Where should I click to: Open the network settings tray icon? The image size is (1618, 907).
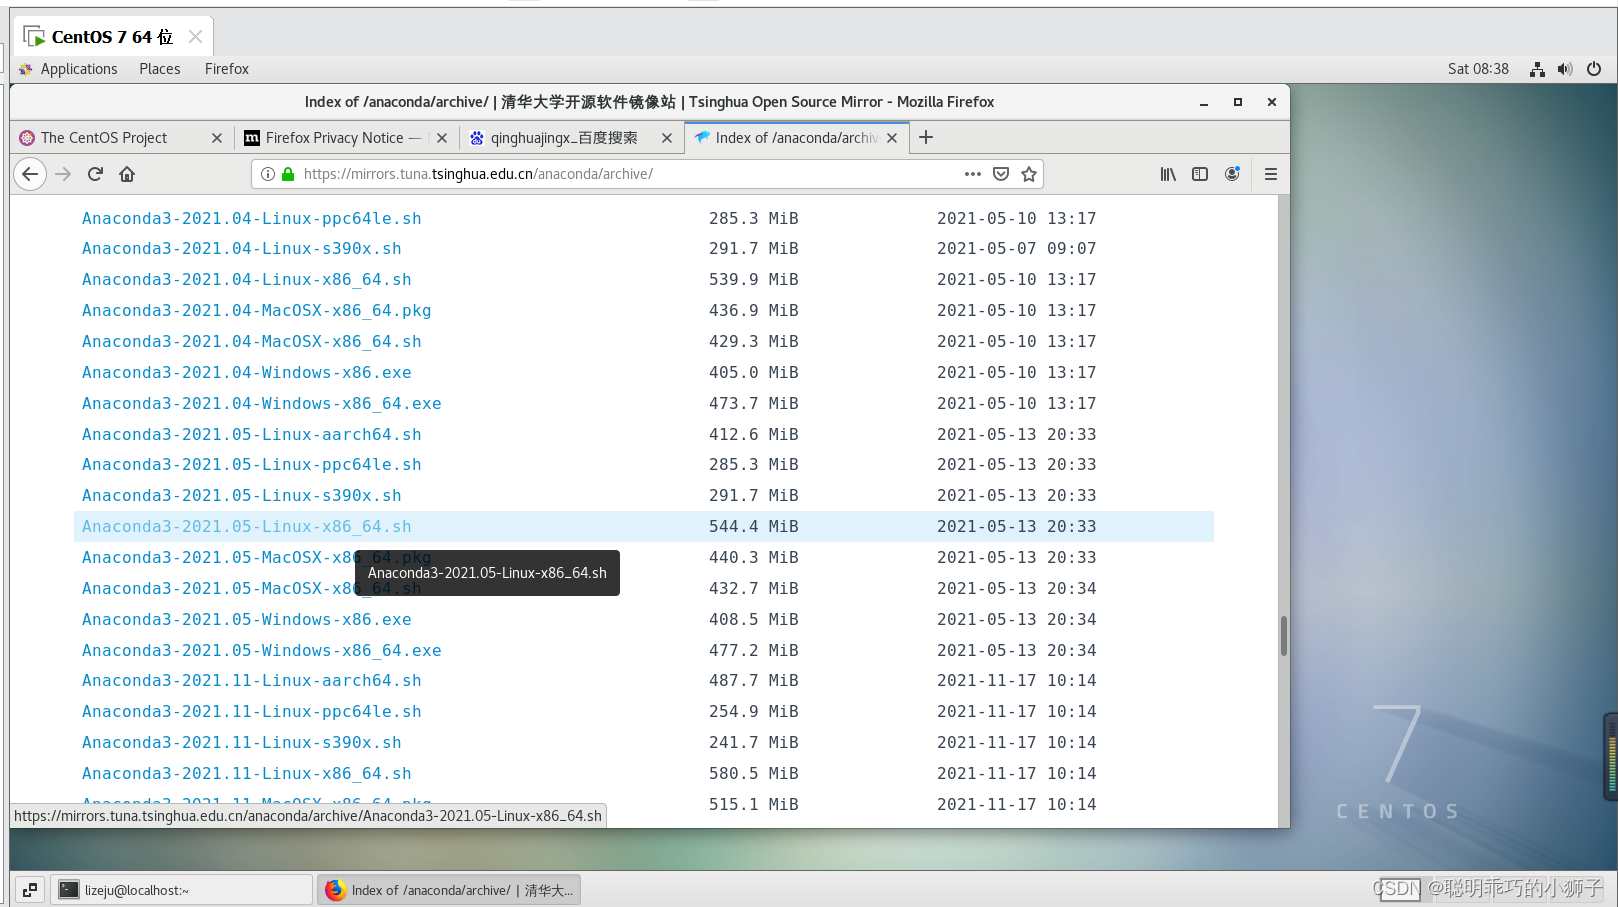[x=1537, y=69]
